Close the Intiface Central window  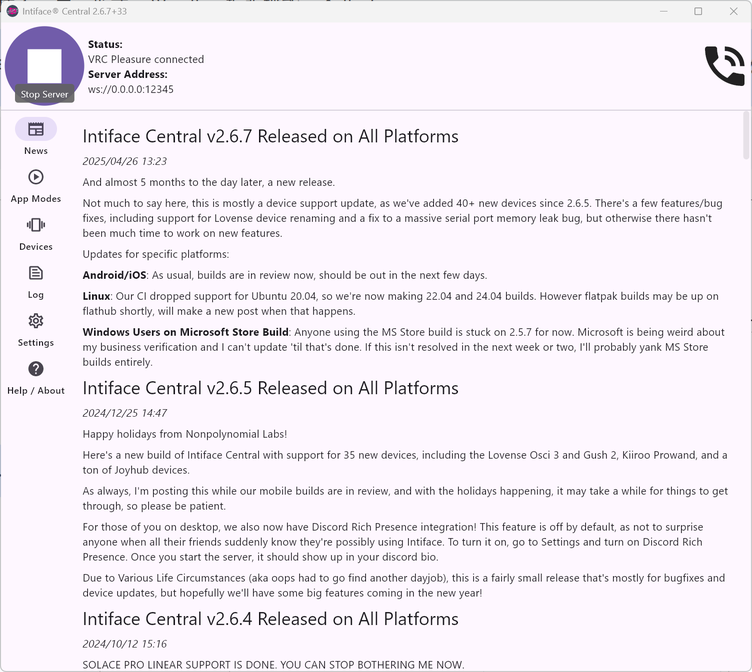(x=733, y=11)
